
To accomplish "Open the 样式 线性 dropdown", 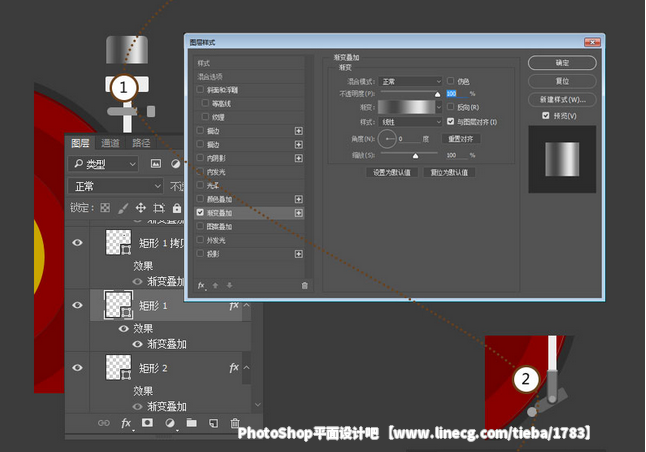I will tap(410, 122).
